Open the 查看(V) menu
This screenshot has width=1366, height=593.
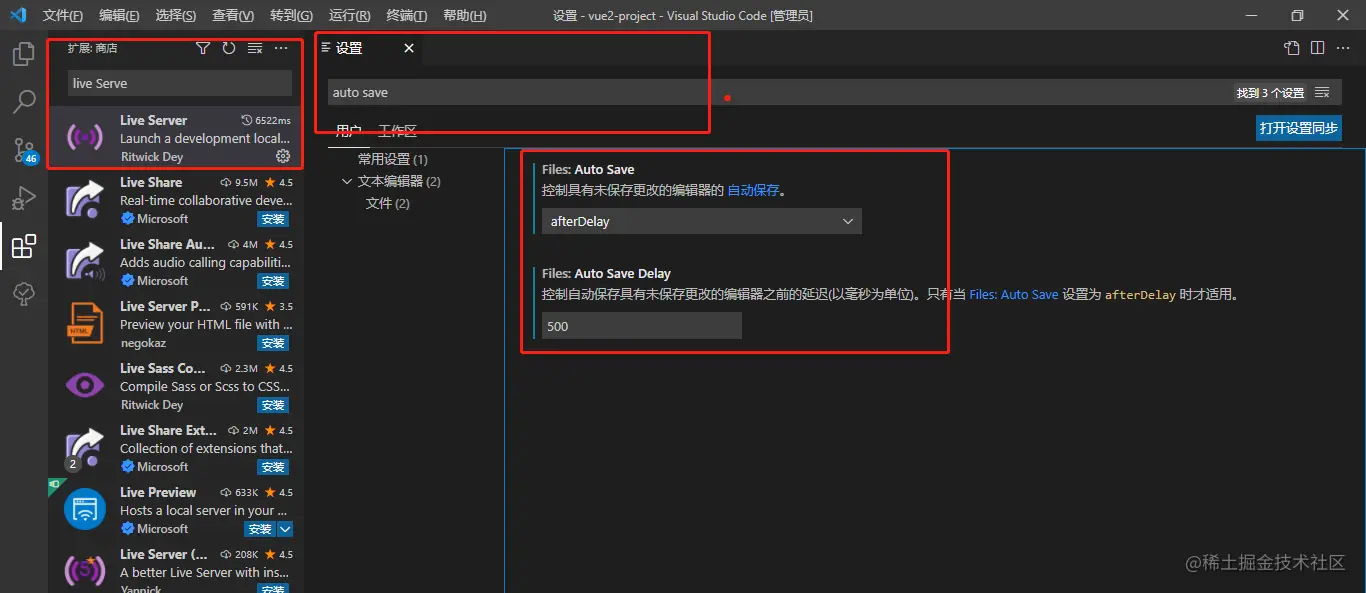[x=233, y=16]
